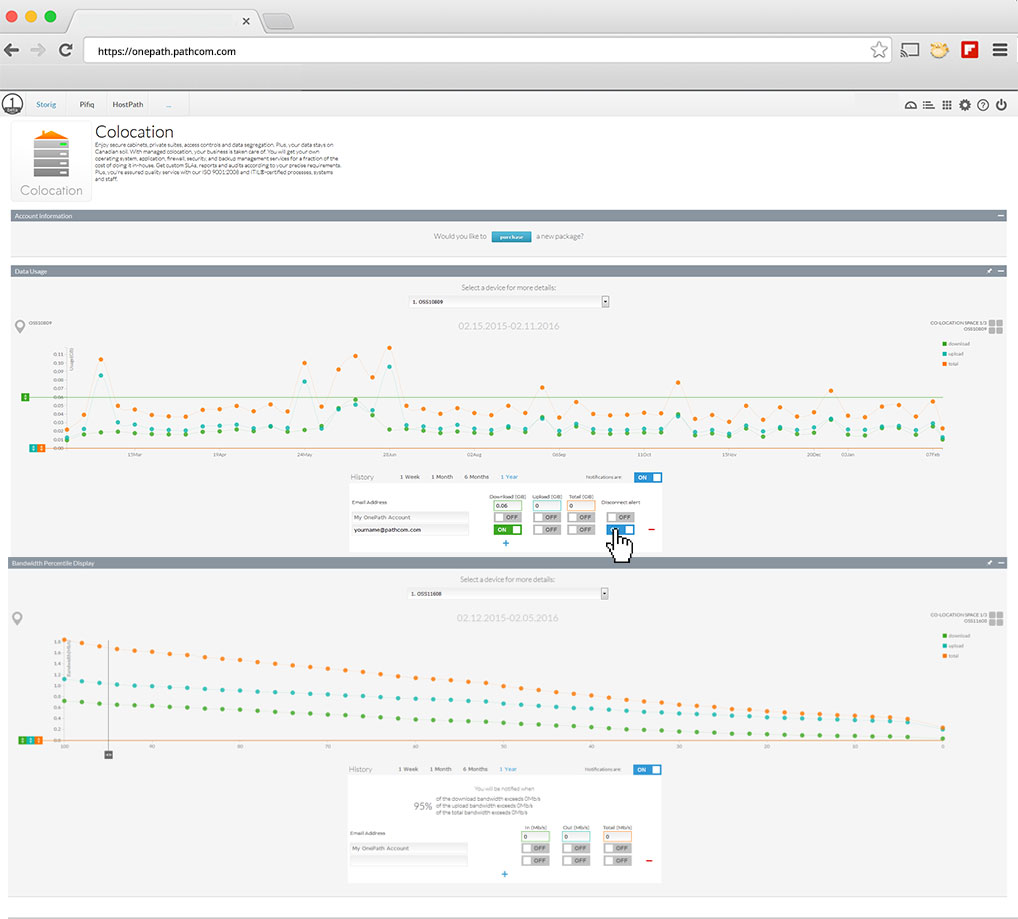Click the browser address bar URL
This screenshot has height=919, width=1018.
(x=167, y=51)
